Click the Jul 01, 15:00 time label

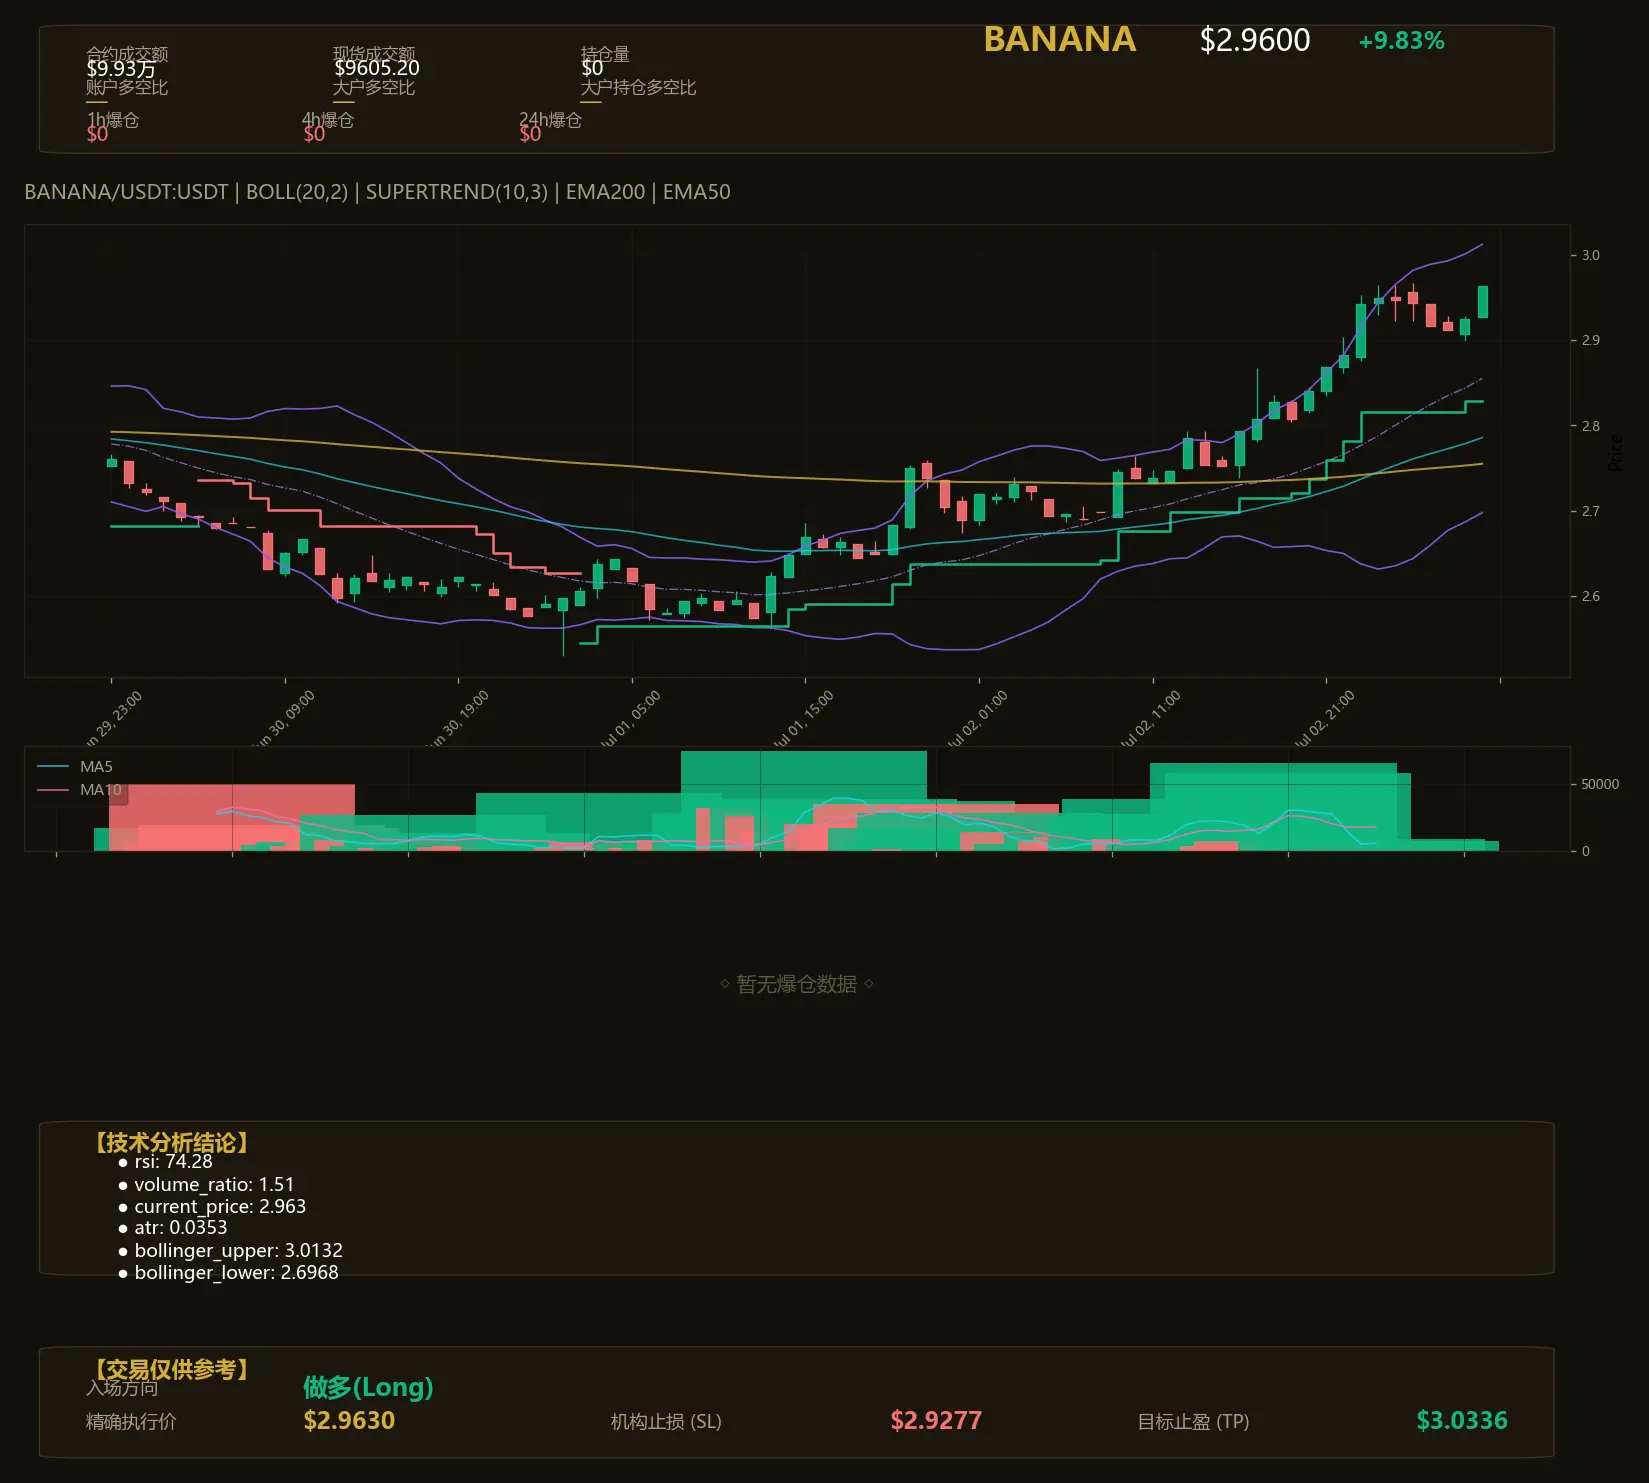coord(803,719)
